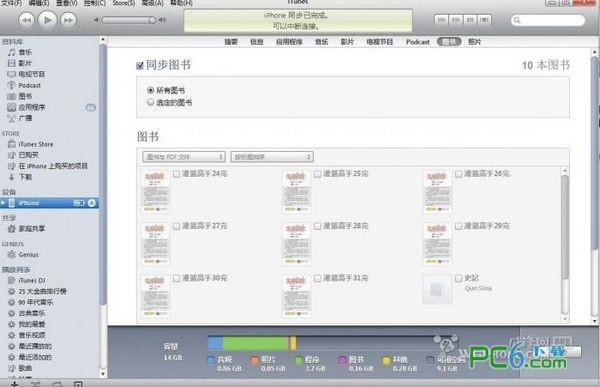Viewport: 600px width, 387px height.
Task: Toggle 同步图书 sync books checkbox
Action: pos(140,65)
